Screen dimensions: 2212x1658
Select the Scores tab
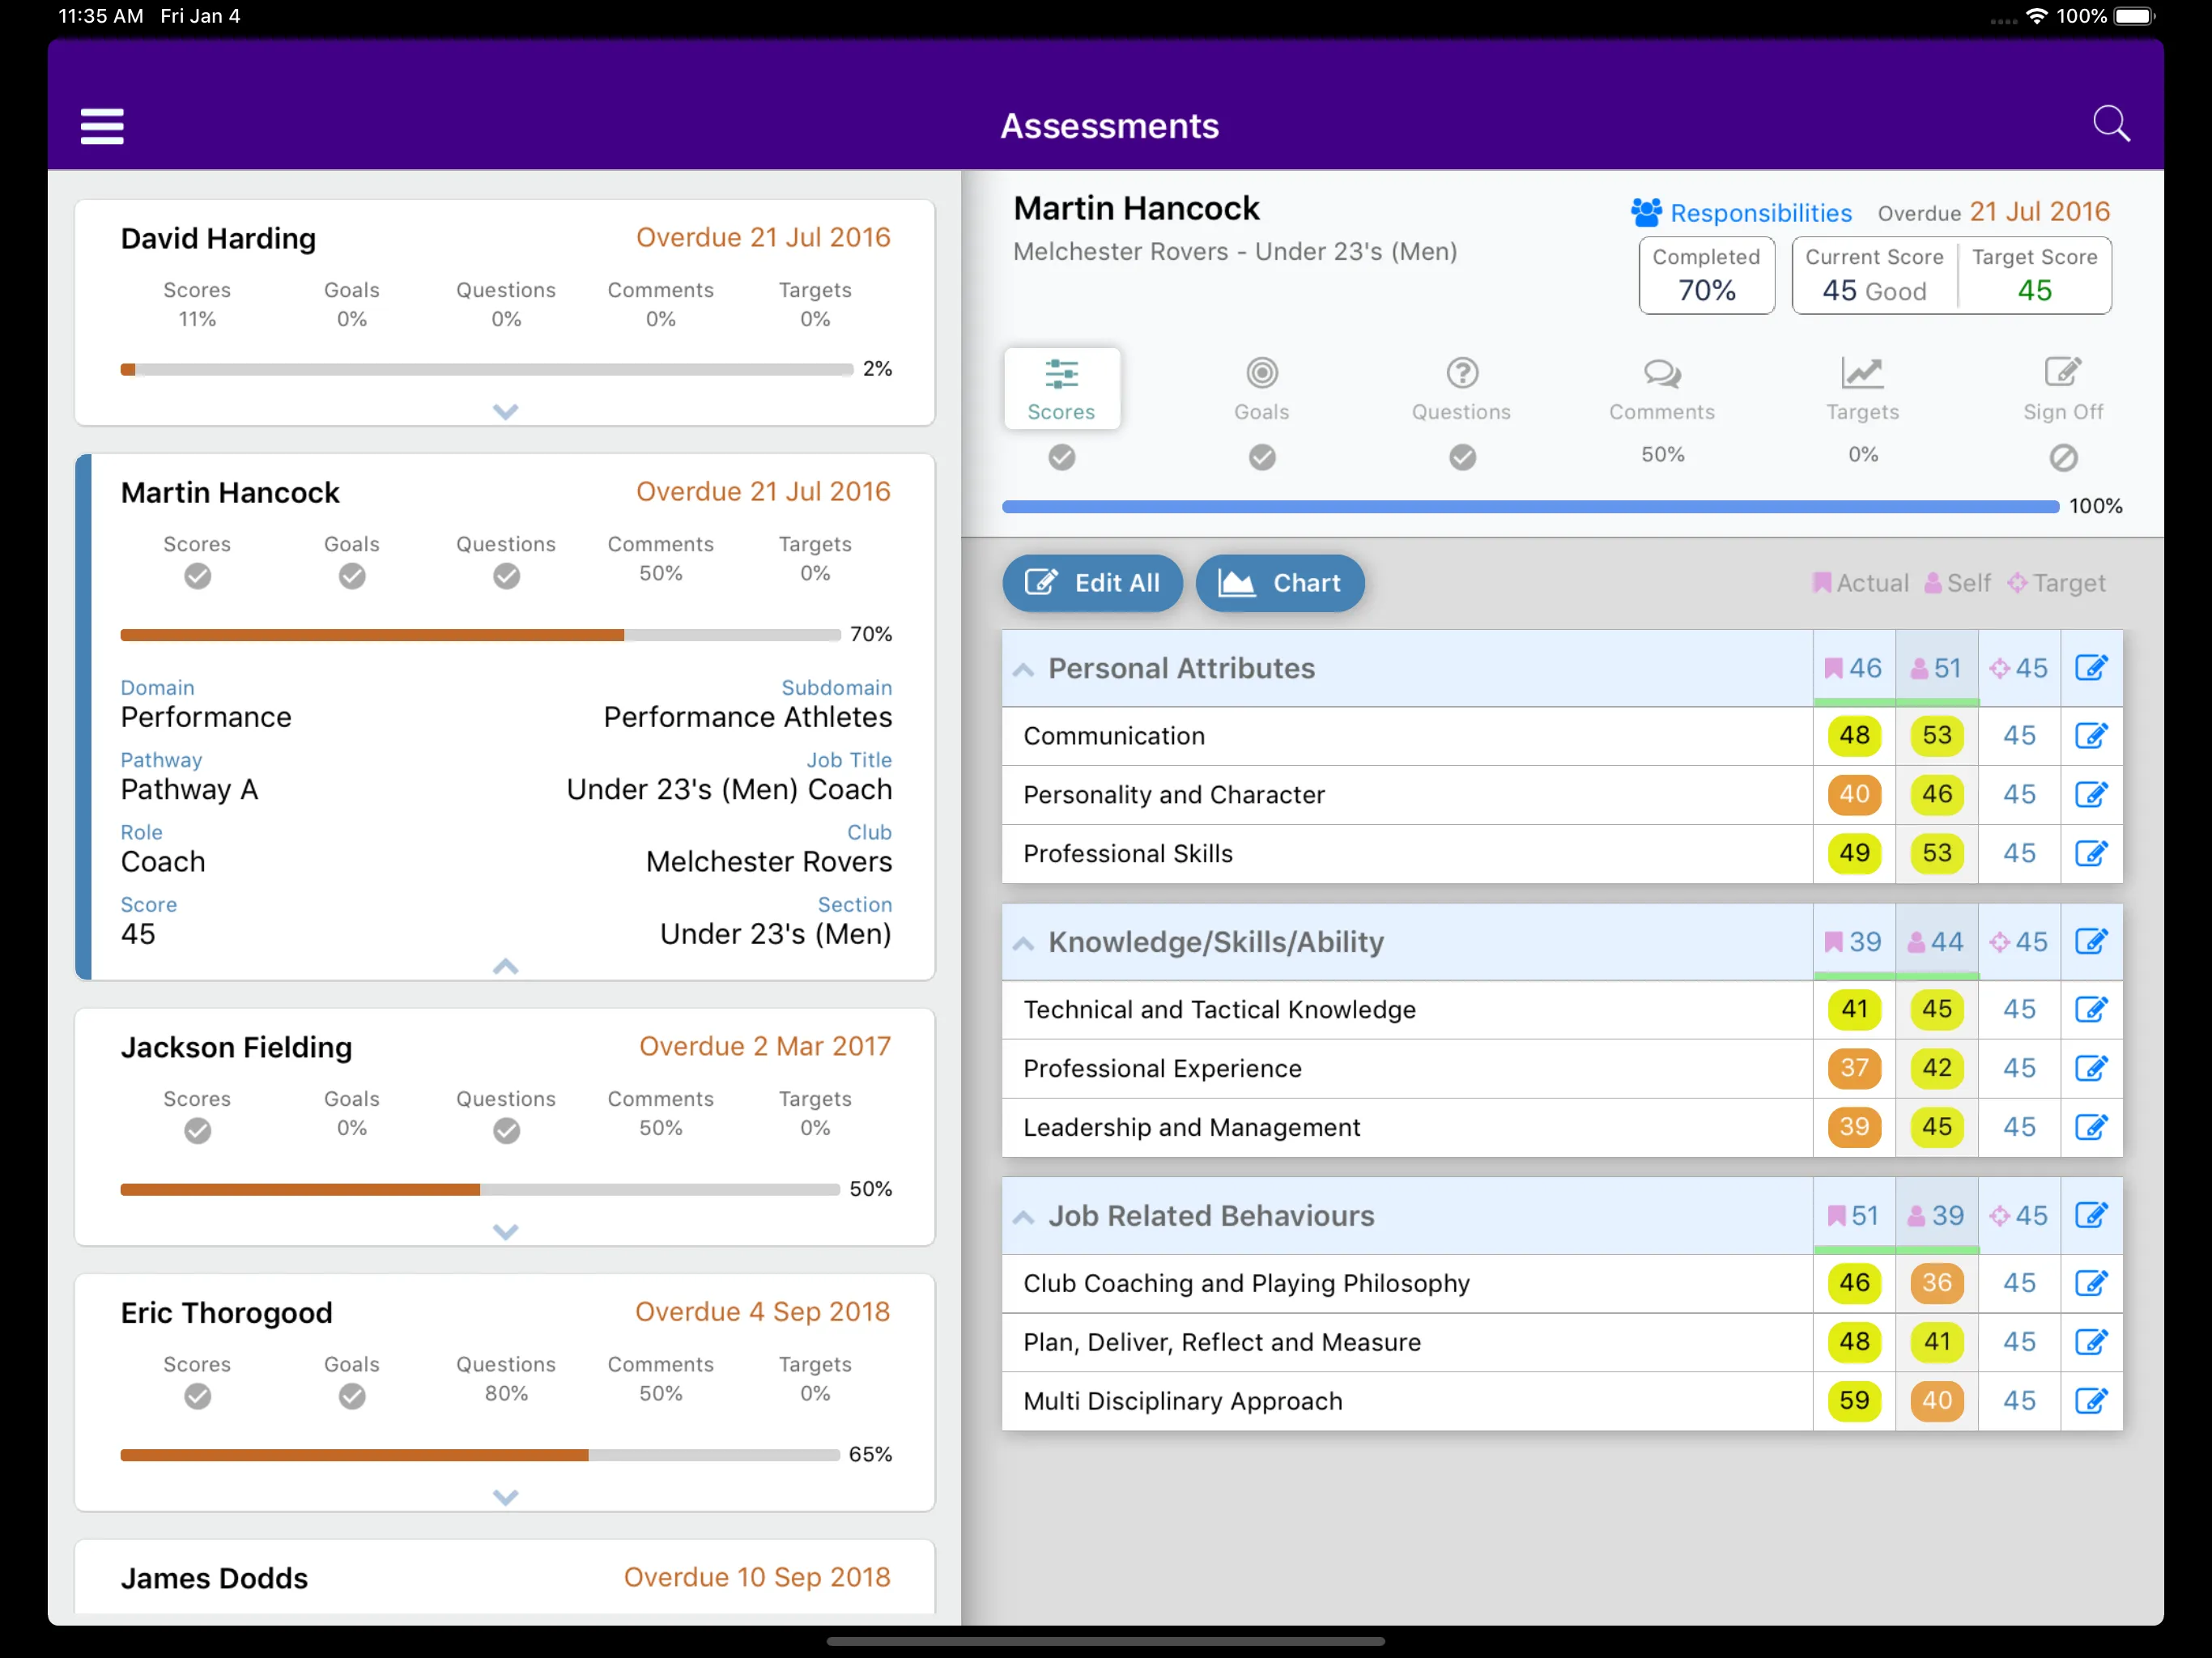(x=1062, y=389)
